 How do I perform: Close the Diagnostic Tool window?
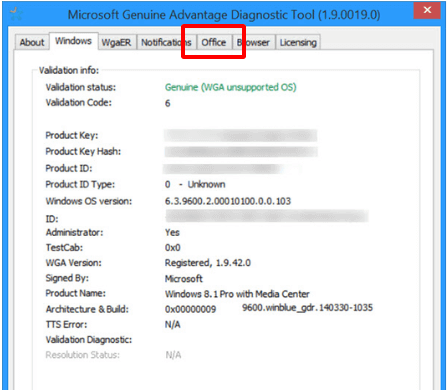[x=427, y=10]
